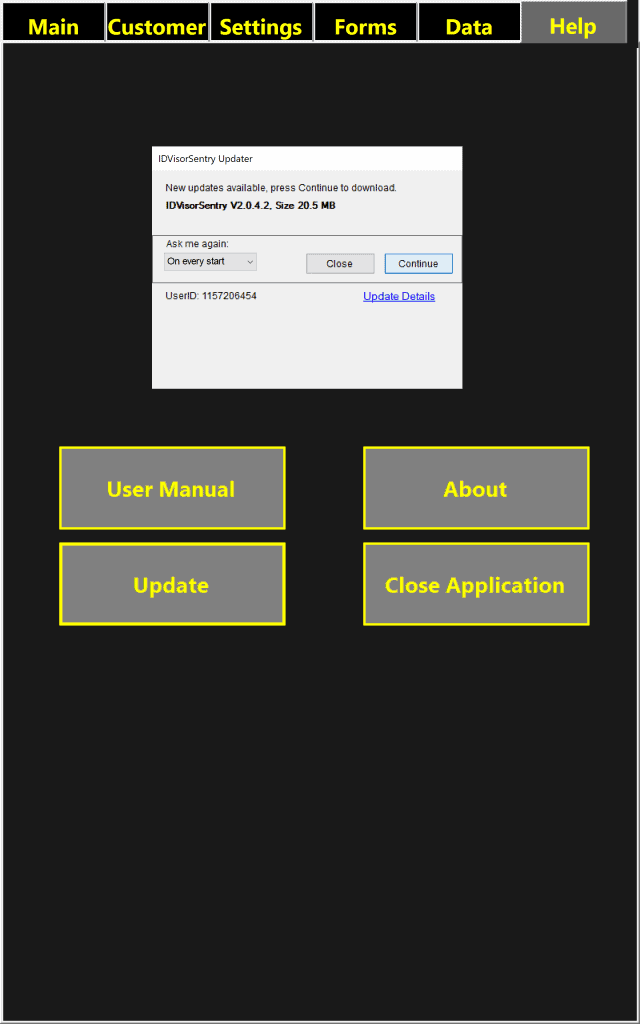This screenshot has width=640, height=1024.
Task: Click Close Application button
Action: [x=476, y=584]
